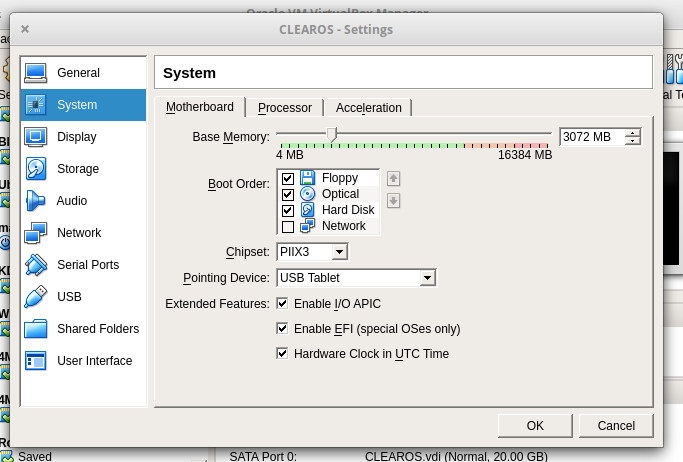683x462 pixels.
Task: Select the User Interface icon
Action: pyautogui.click(x=36, y=361)
